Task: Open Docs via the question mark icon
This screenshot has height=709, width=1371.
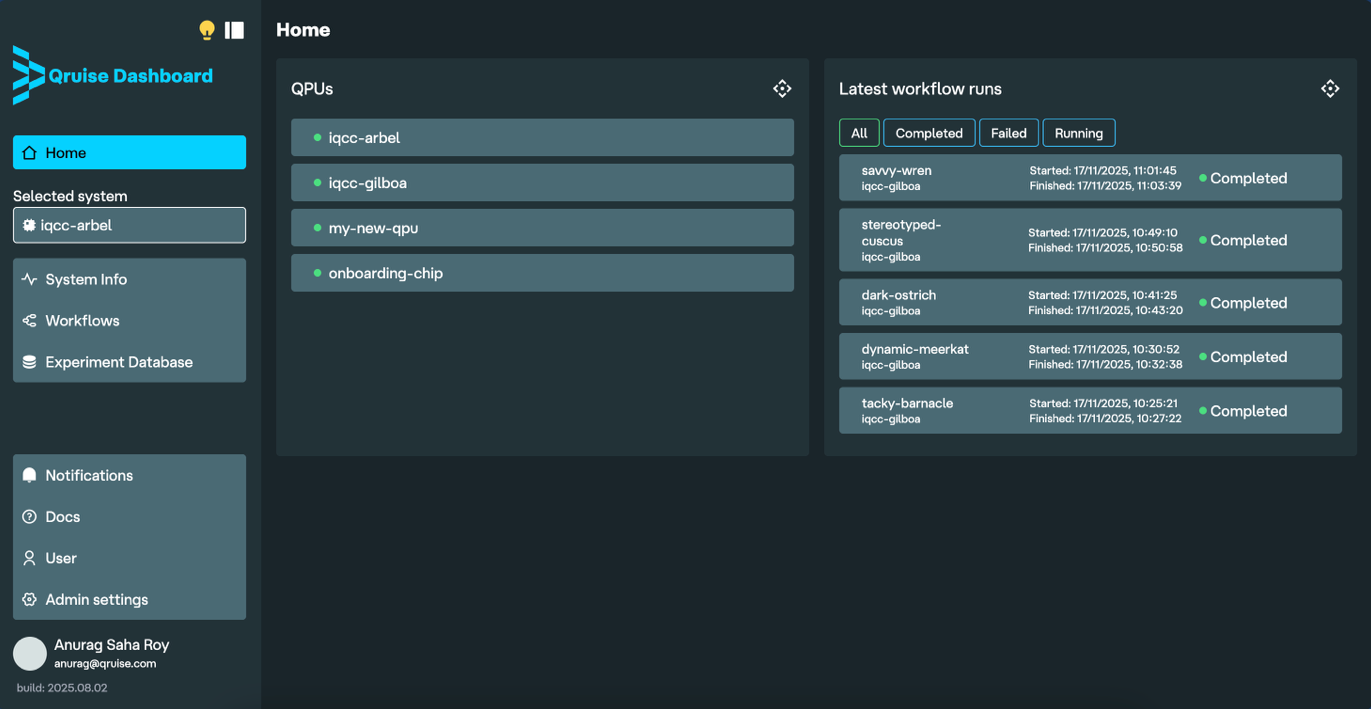Action: (29, 517)
